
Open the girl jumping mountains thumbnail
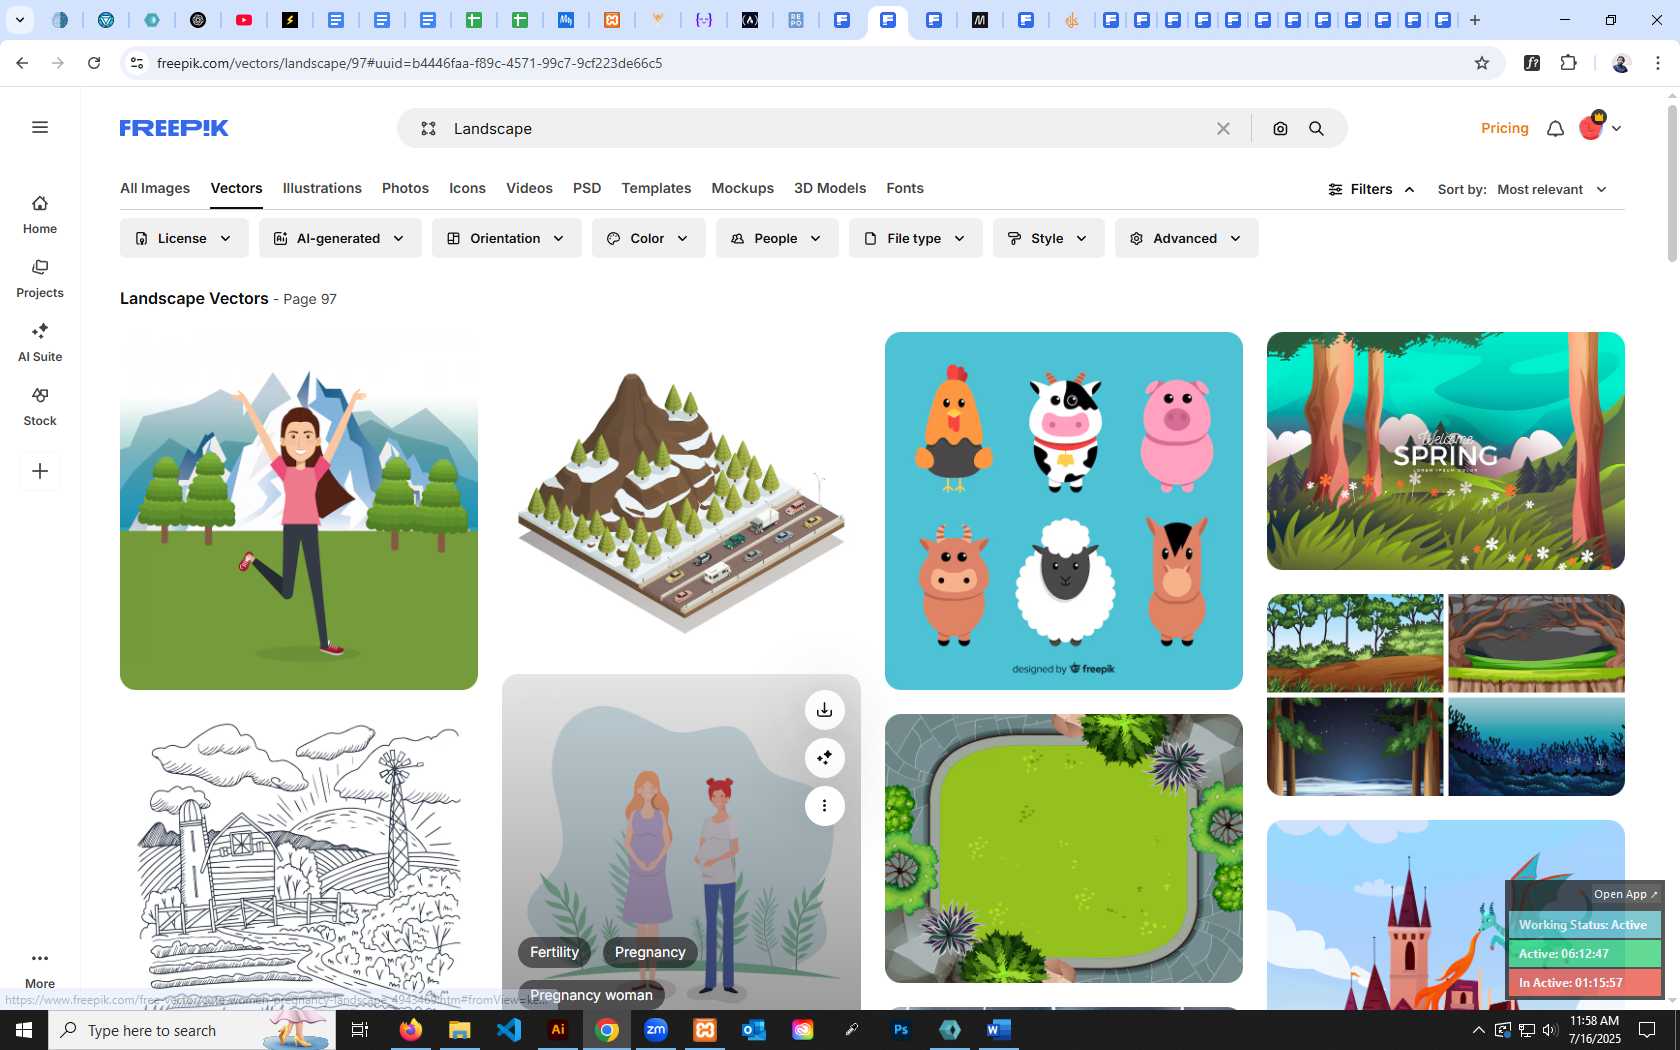click(x=299, y=511)
